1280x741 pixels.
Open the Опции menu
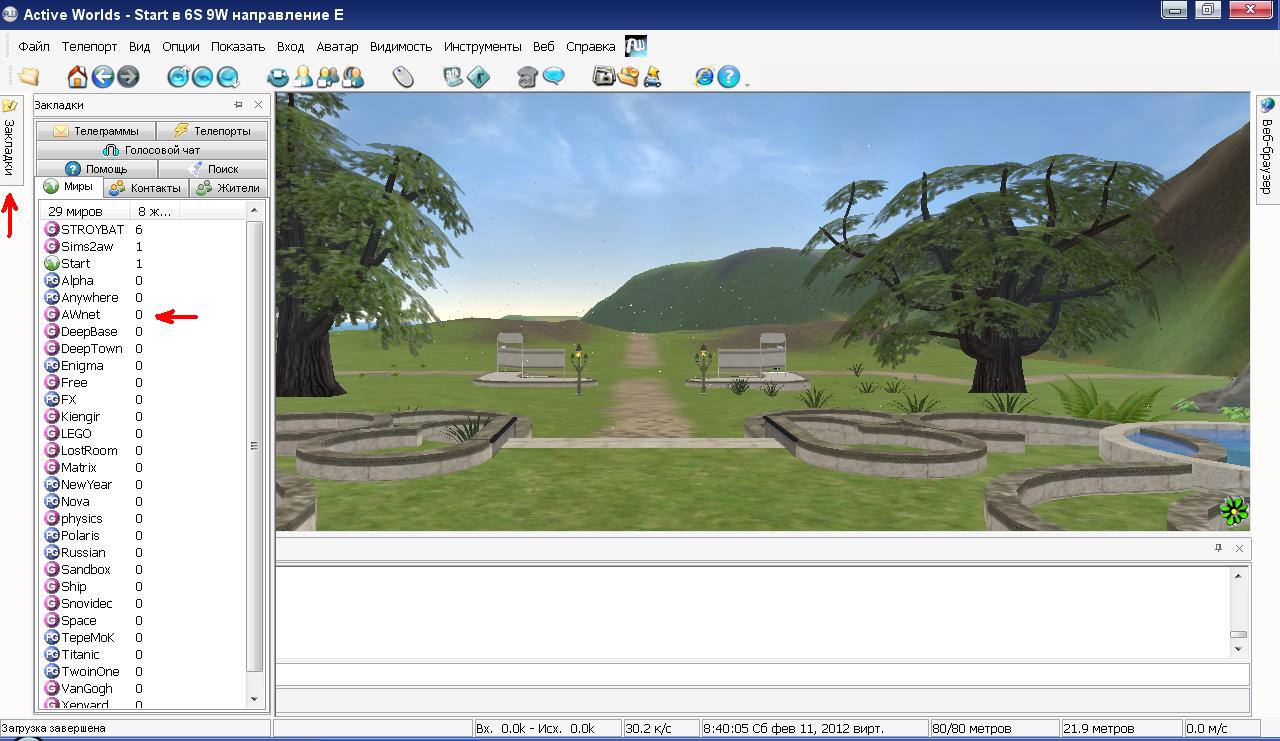coord(180,46)
